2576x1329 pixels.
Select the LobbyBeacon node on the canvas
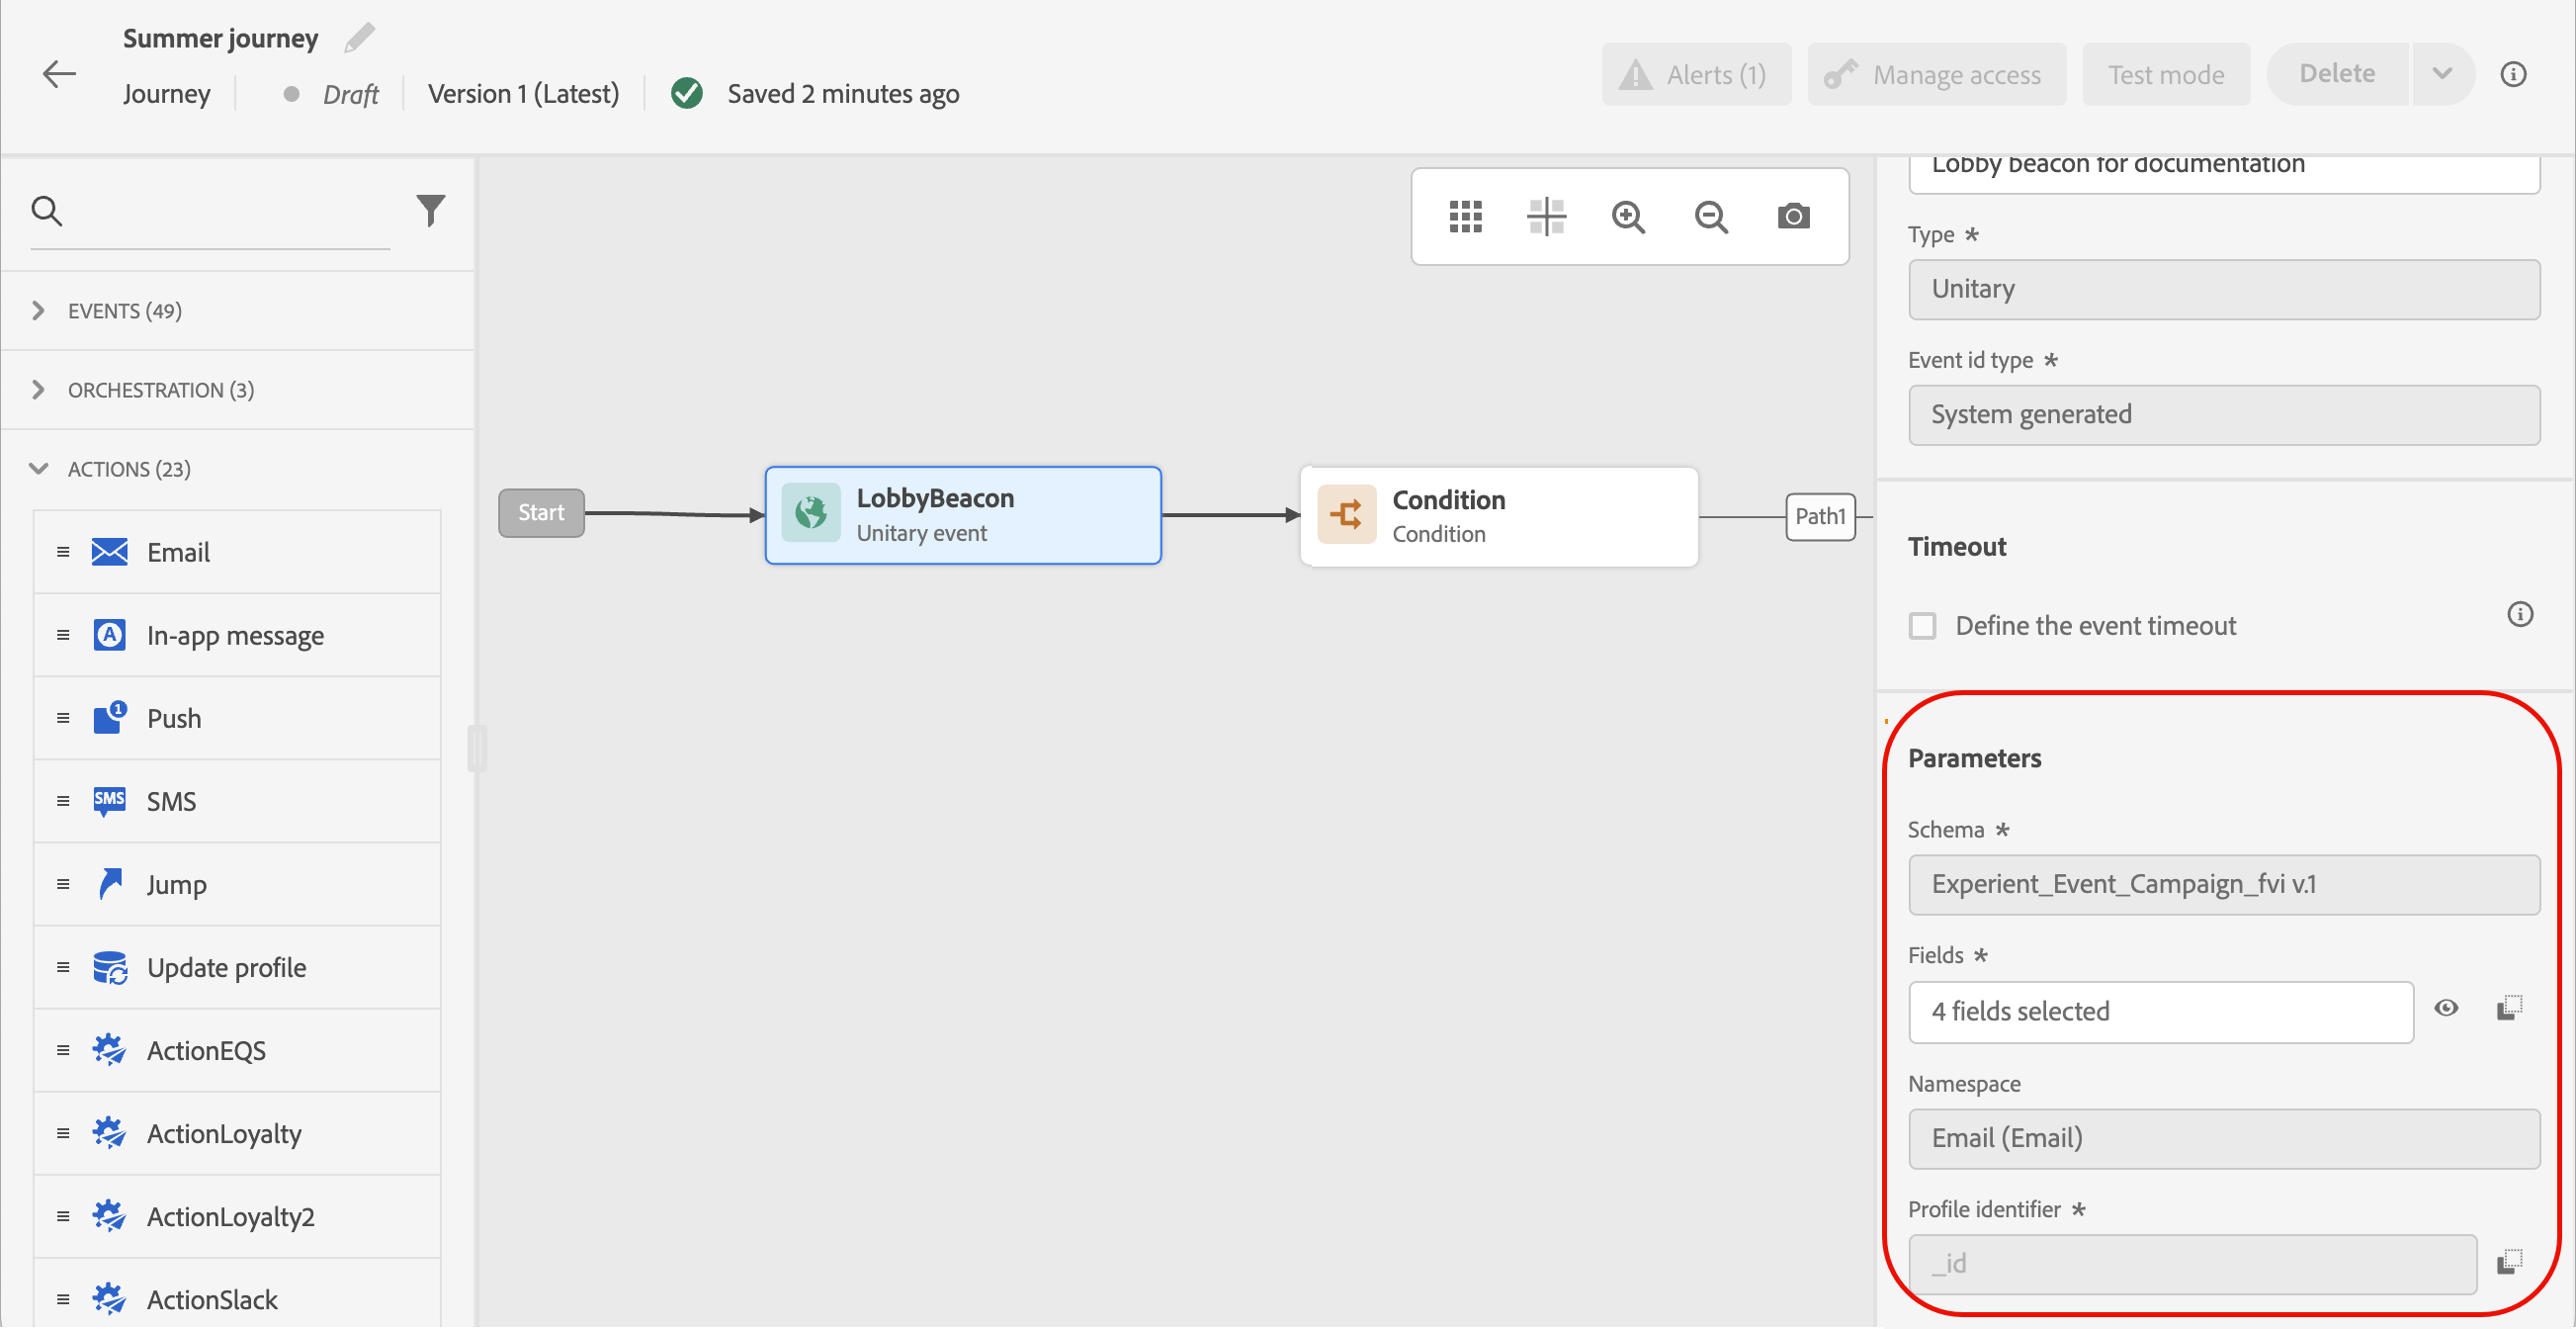(x=962, y=515)
